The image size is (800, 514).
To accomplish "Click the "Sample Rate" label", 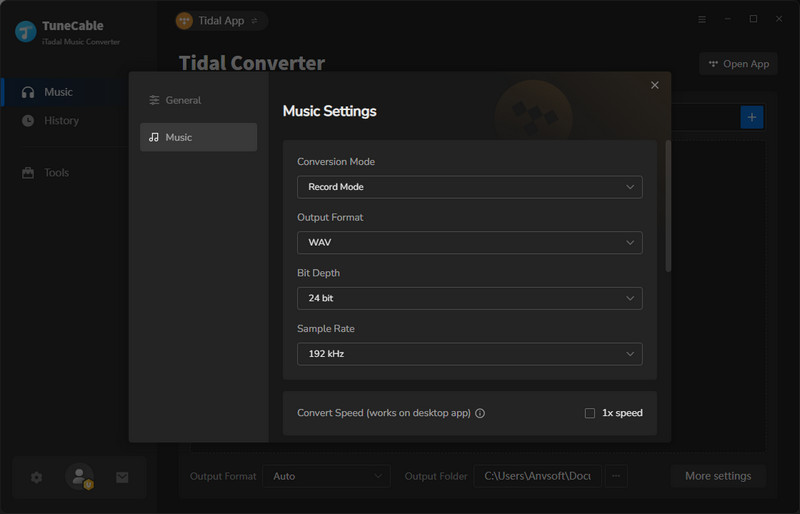I will 326,329.
